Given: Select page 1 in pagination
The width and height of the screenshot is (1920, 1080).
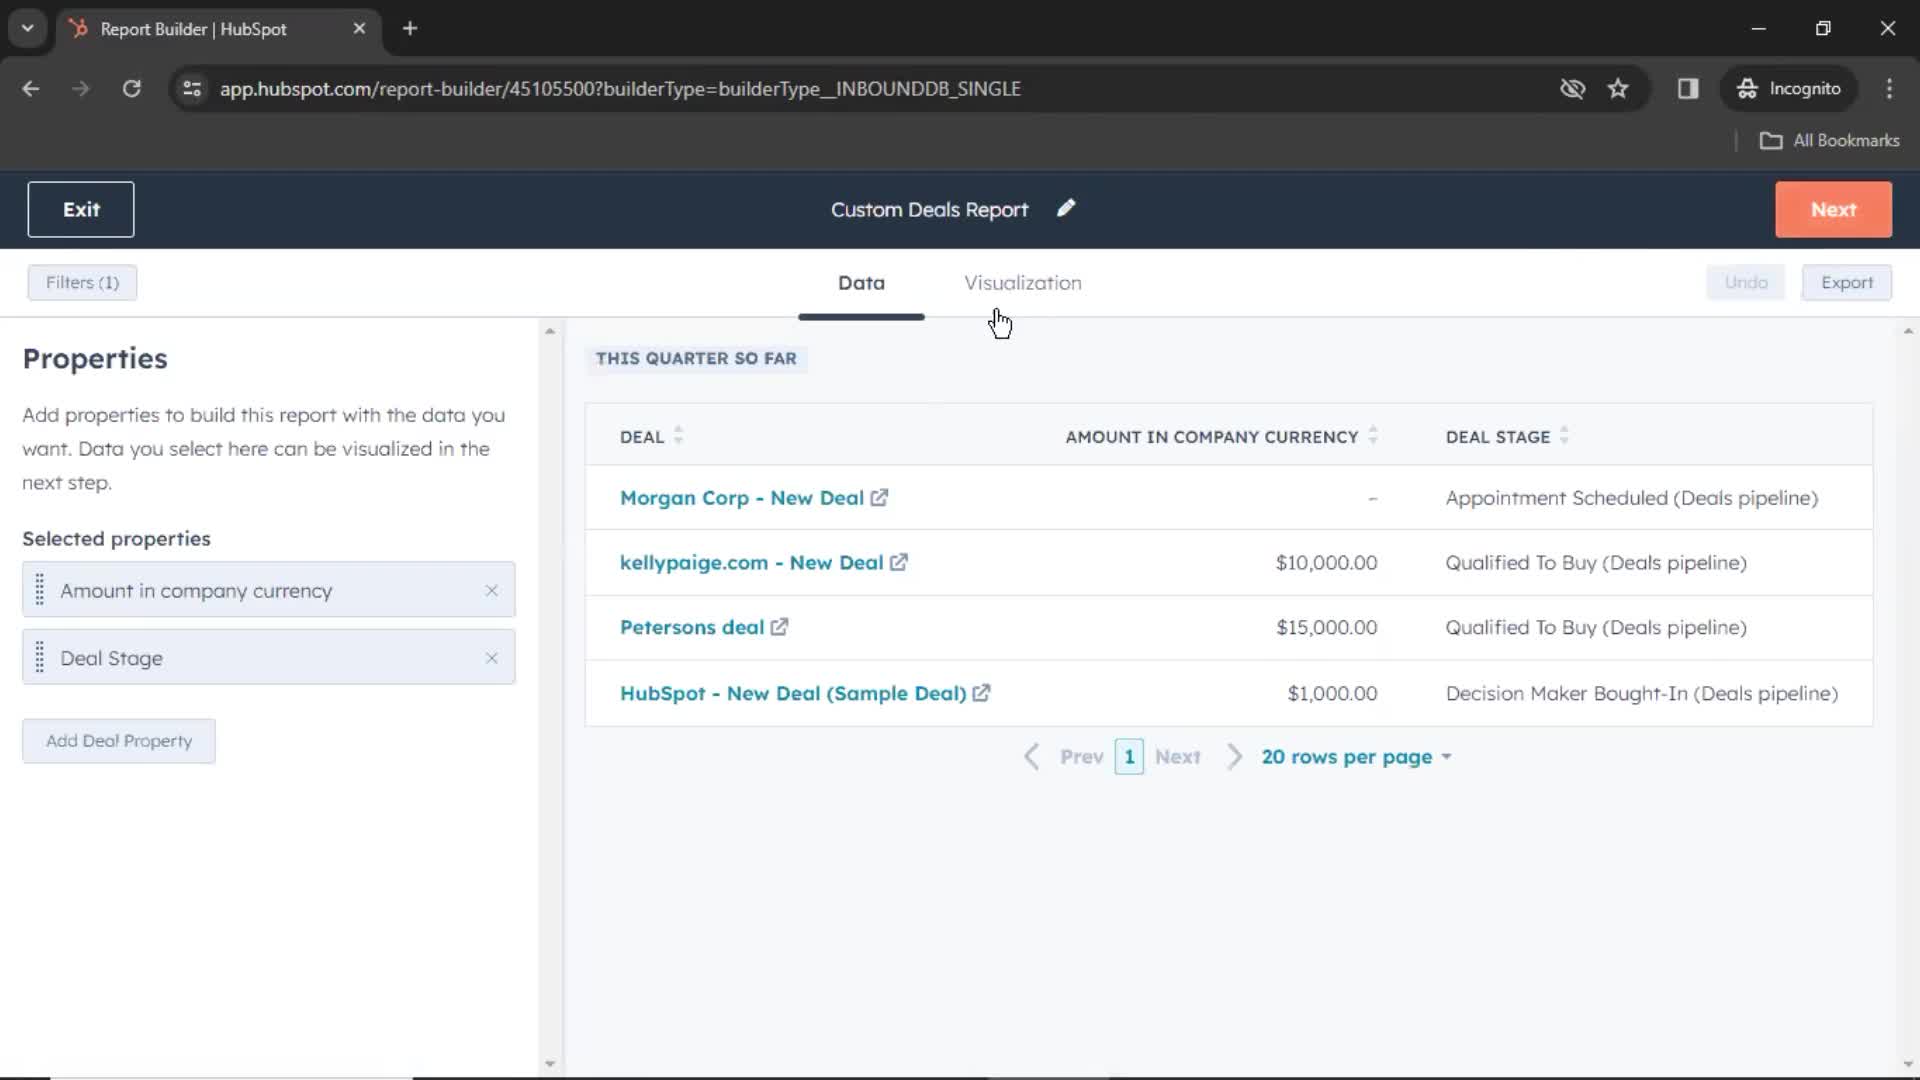Looking at the screenshot, I should [1129, 757].
